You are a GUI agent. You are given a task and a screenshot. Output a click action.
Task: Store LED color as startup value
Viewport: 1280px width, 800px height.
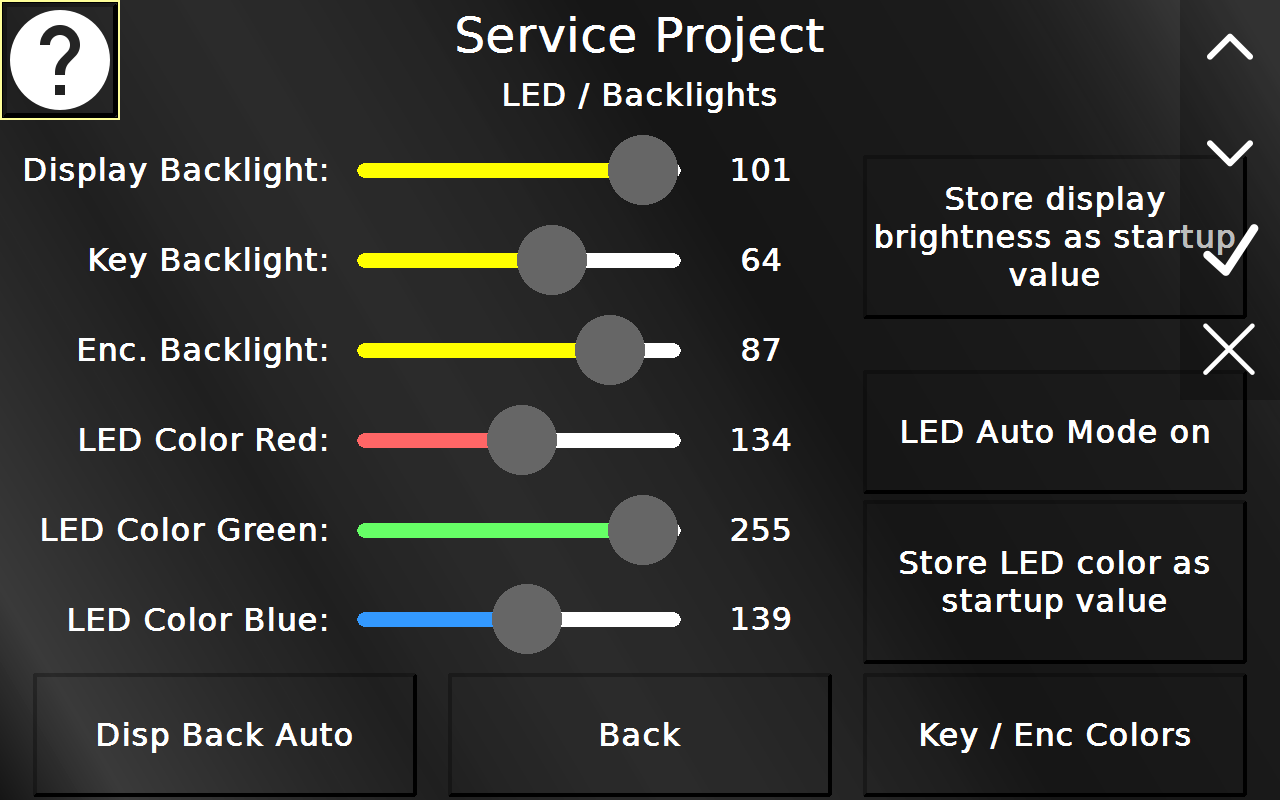point(1053,582)
